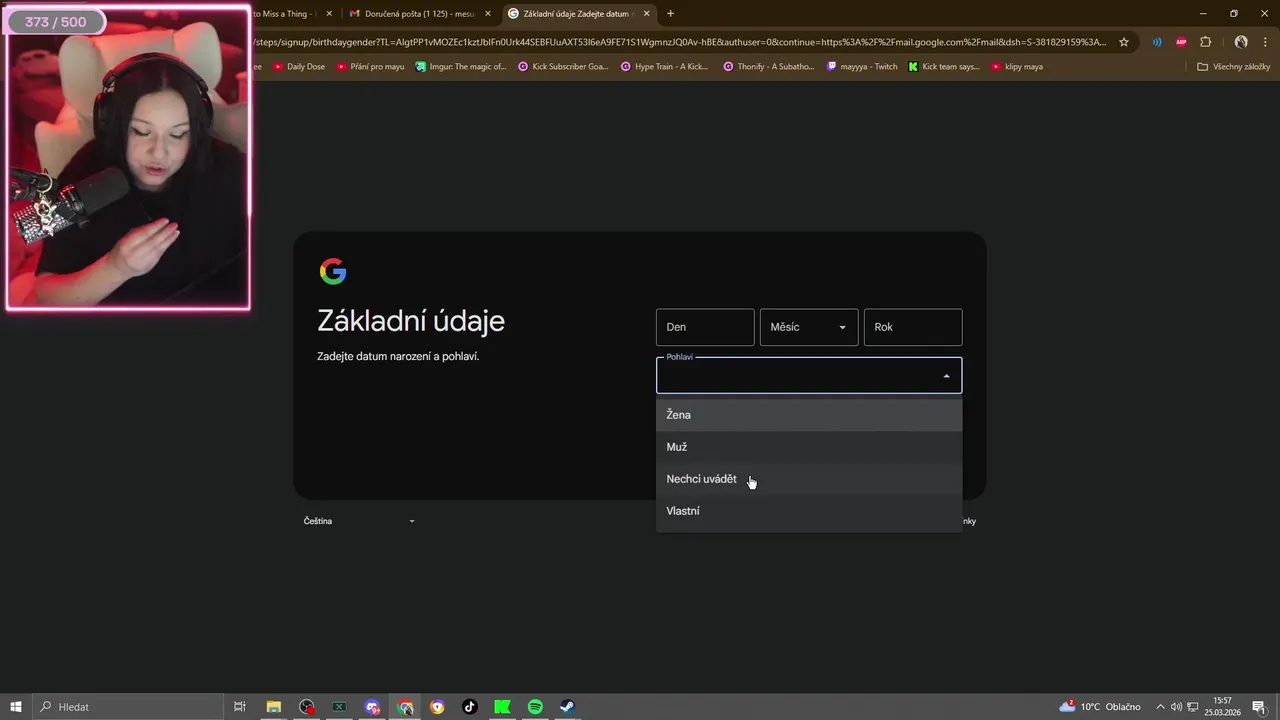
Task: Open the Chrome profile avatar
Action: [x=1241, y=42]
